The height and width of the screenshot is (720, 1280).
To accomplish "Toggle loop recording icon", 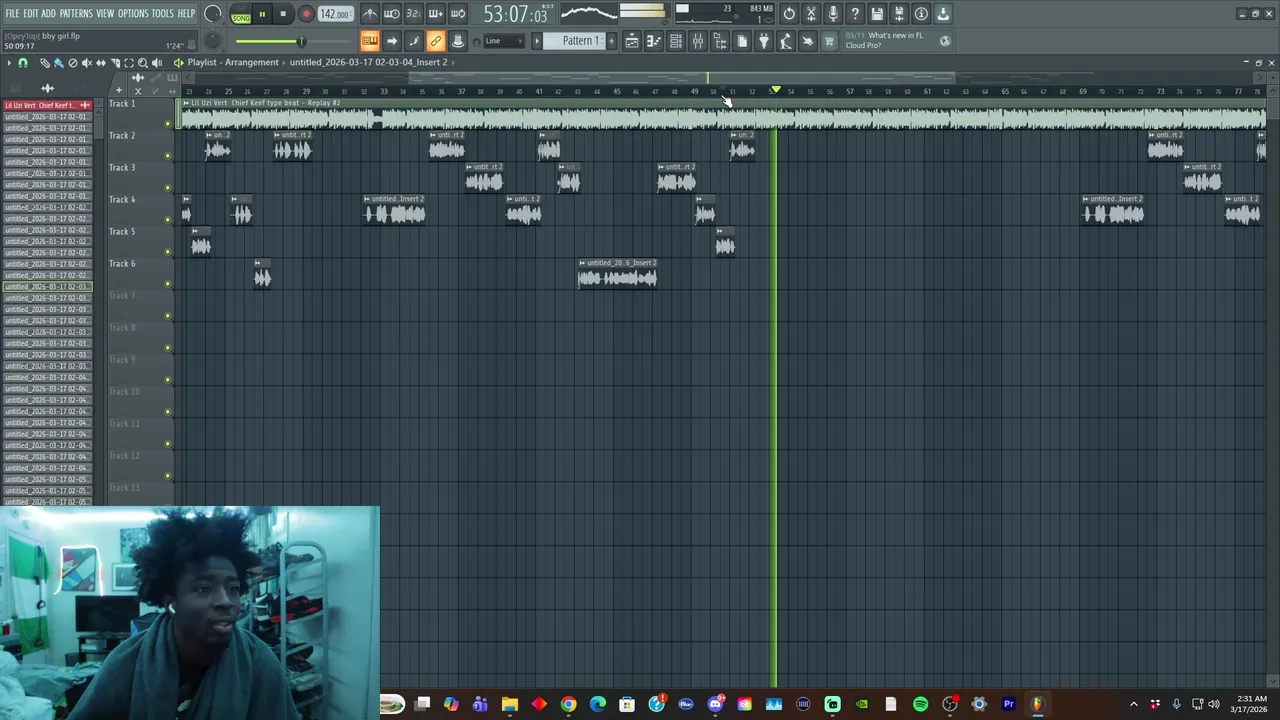I will (x=457, y=14).
